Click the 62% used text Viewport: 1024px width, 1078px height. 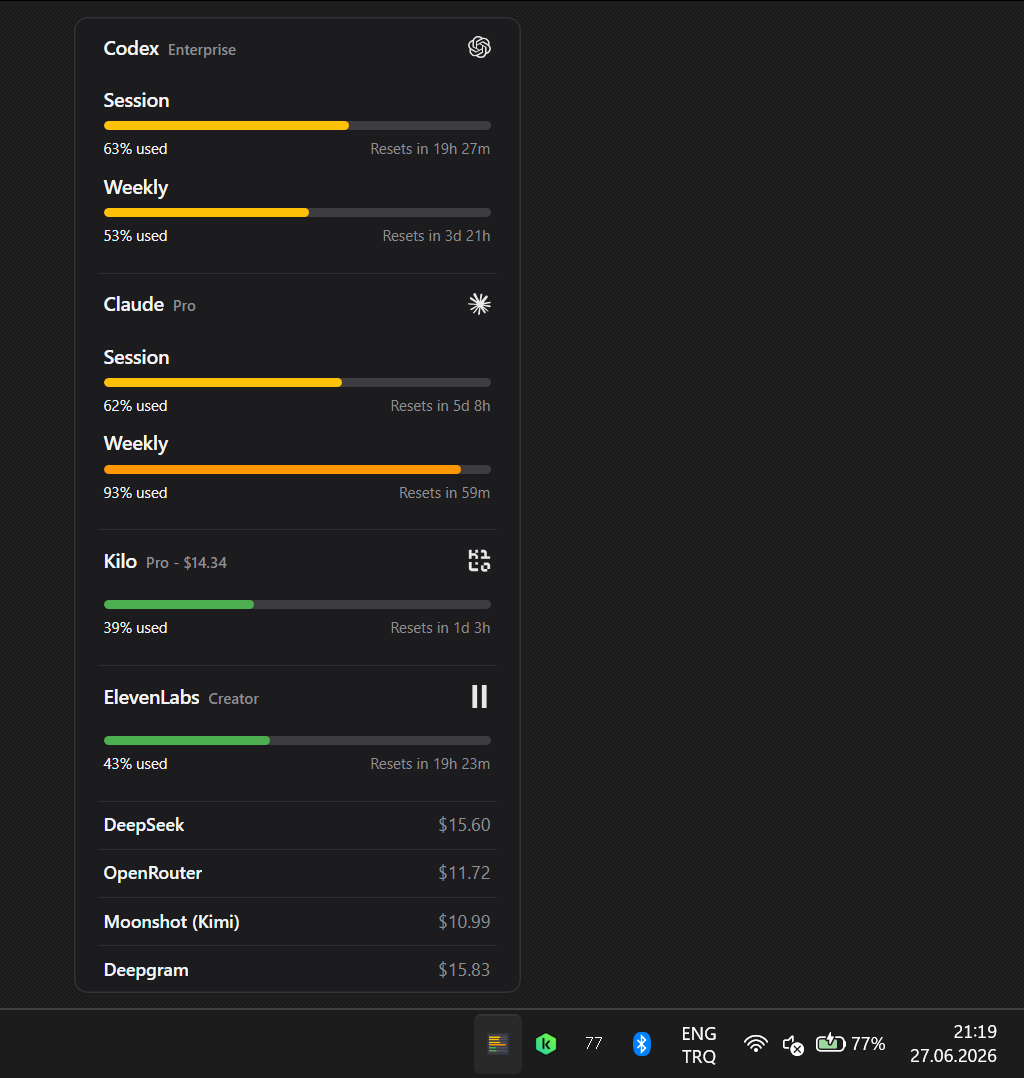(135, 406)
